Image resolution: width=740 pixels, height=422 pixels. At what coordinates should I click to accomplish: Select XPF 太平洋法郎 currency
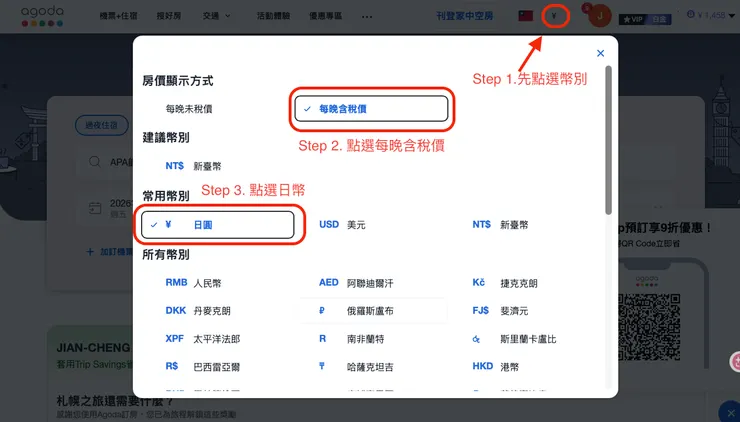point(202,339)
